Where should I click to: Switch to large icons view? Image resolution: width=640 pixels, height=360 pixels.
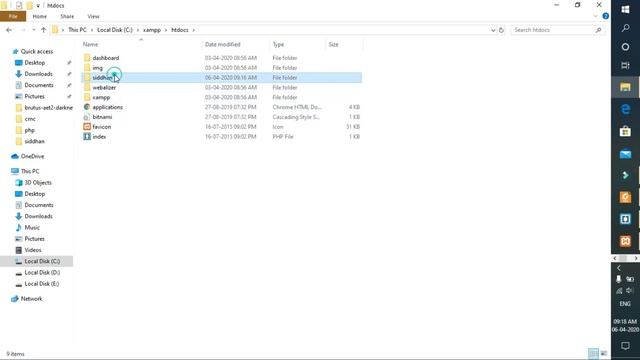[604, 353]
